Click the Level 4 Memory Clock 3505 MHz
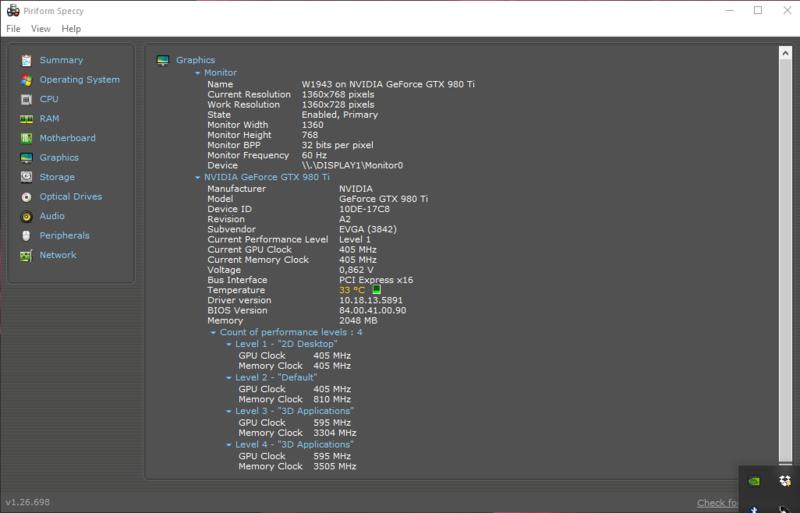 coord(335,466)
